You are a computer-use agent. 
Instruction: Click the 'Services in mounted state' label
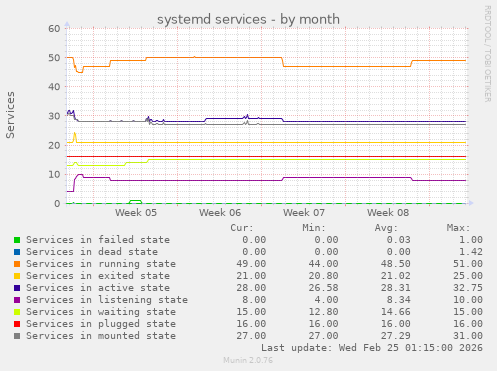pos(101,336)
